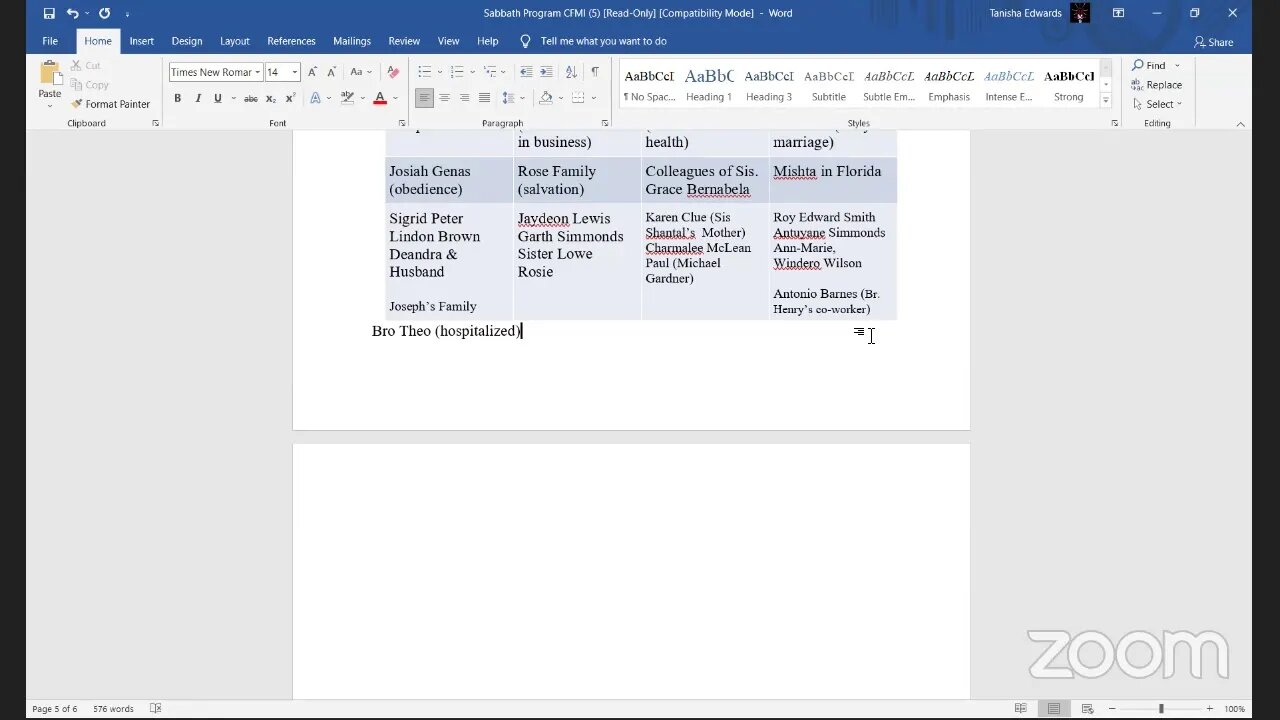The height and width of the screenshot is (720, 1280).
Task: Apply the Subtitle style
Action: pyautogui.click(x=828, y=85)
